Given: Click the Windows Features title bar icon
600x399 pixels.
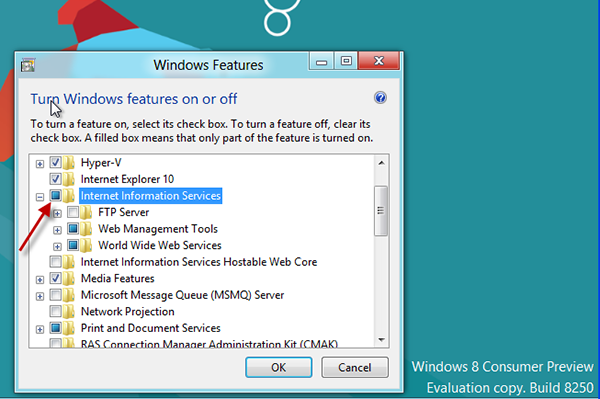Looking at the screenshot, I should [x=28, y=65].
